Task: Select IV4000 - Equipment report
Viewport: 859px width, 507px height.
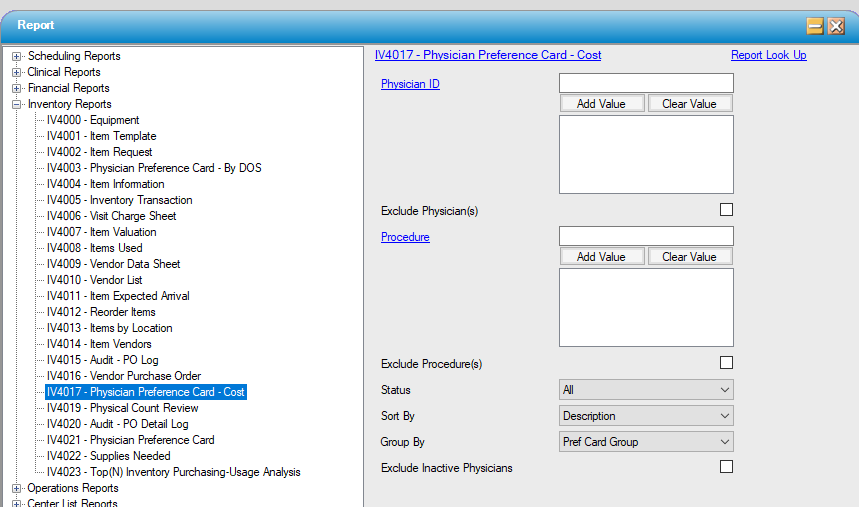Action: point(93,120)
